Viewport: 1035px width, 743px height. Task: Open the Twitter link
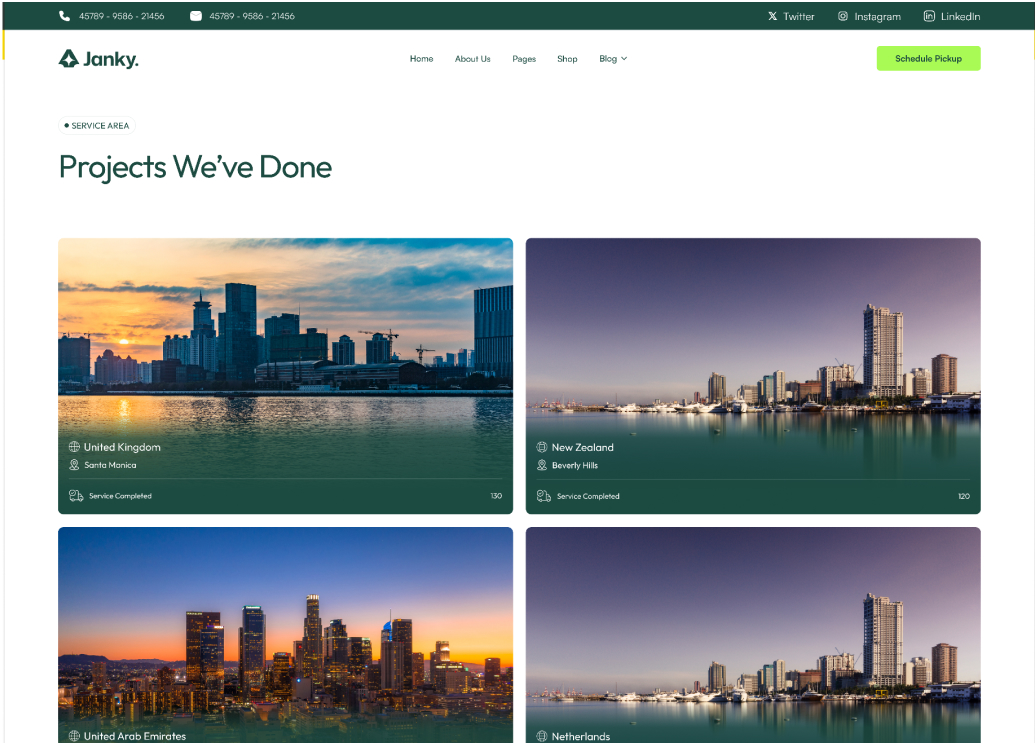click(799, 16)
